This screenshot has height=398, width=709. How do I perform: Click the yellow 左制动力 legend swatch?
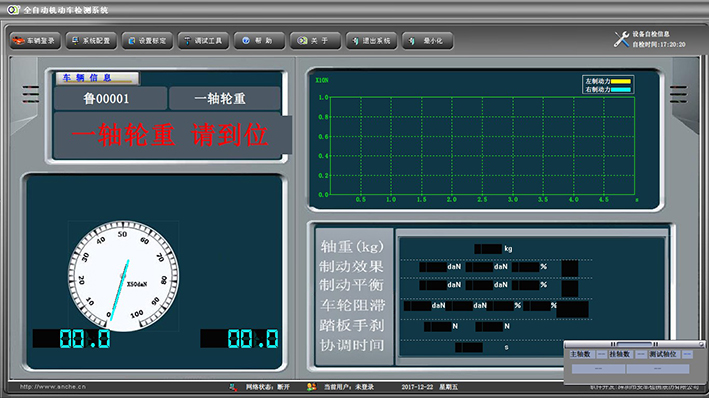coord(620,81)
